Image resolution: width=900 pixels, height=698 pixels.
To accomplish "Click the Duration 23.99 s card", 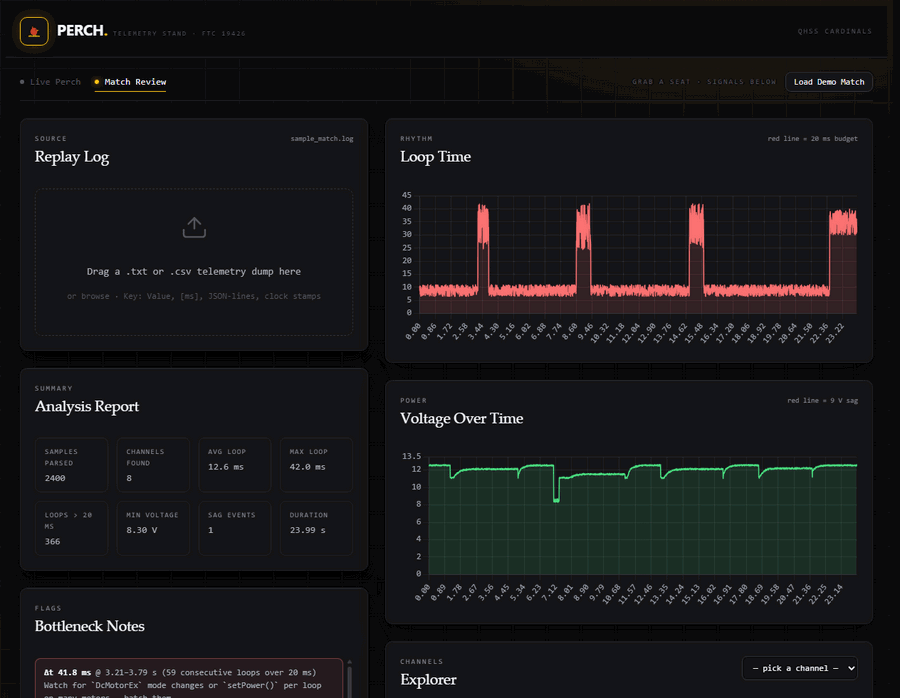I will (x=316, y=528).
